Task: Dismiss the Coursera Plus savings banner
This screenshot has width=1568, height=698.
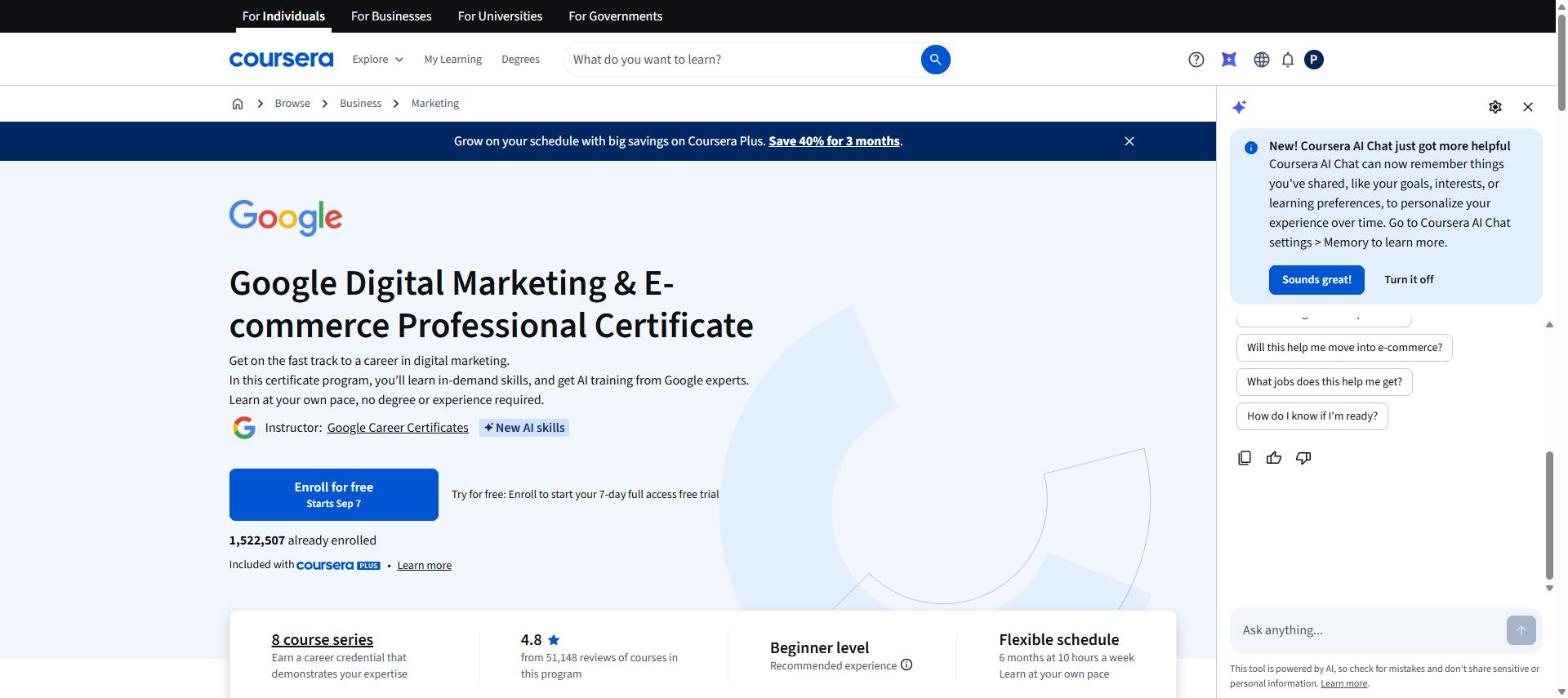Action: coord(1129,141)
